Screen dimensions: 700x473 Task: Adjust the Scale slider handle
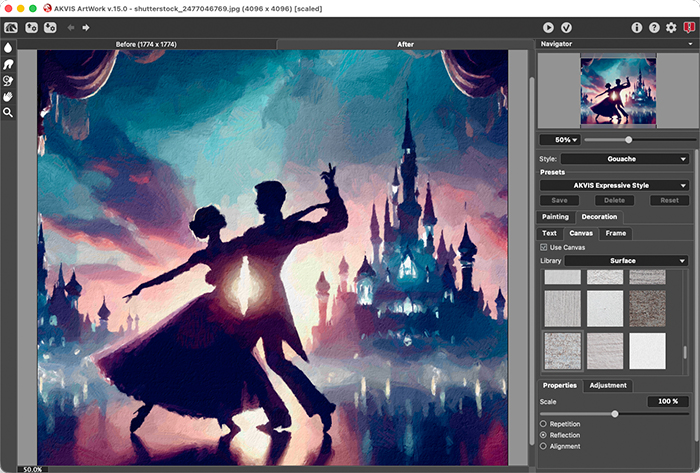coord(615,414)
